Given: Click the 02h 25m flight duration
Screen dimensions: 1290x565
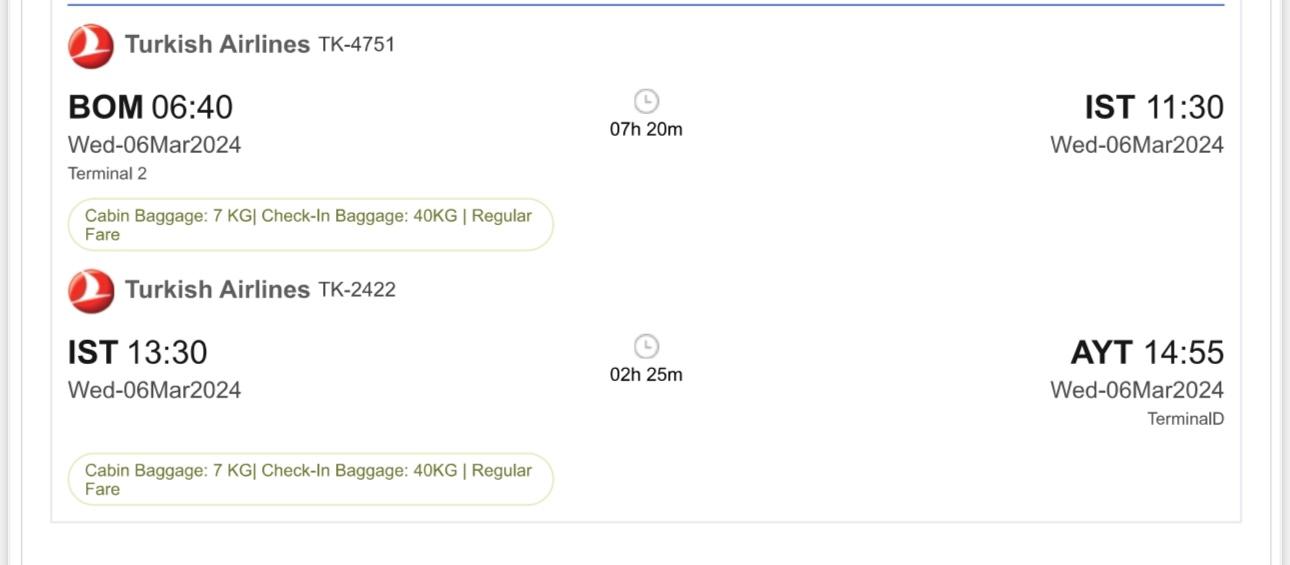Looking at the screenshot, I should (x=646, y=375).
